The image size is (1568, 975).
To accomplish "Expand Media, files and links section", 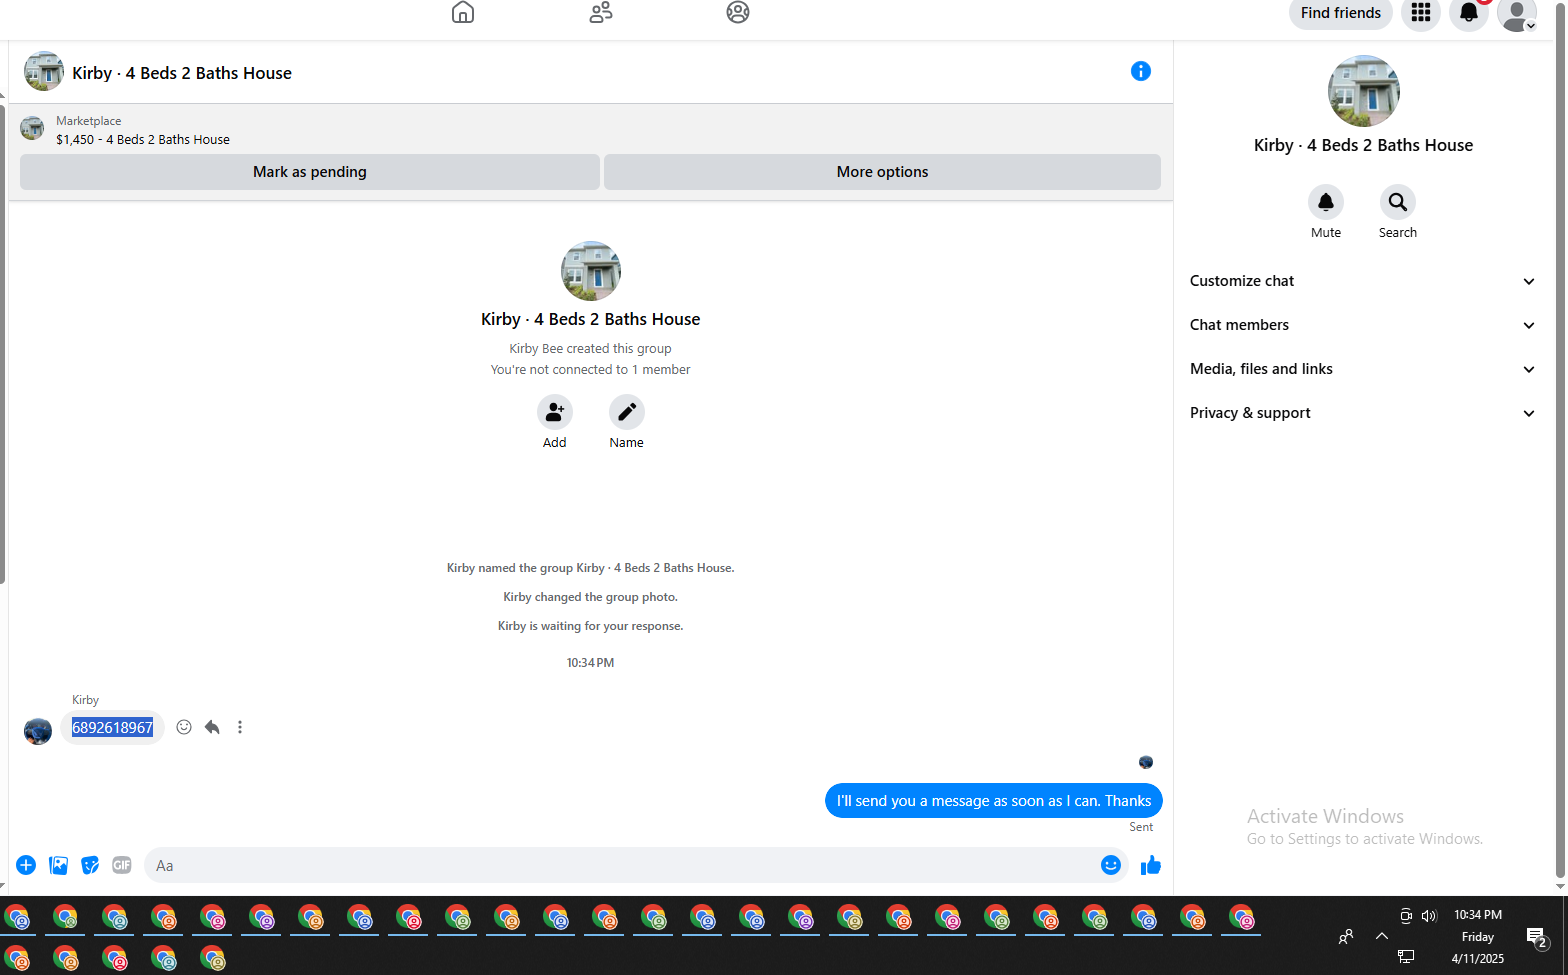I will coord(1362,369).
